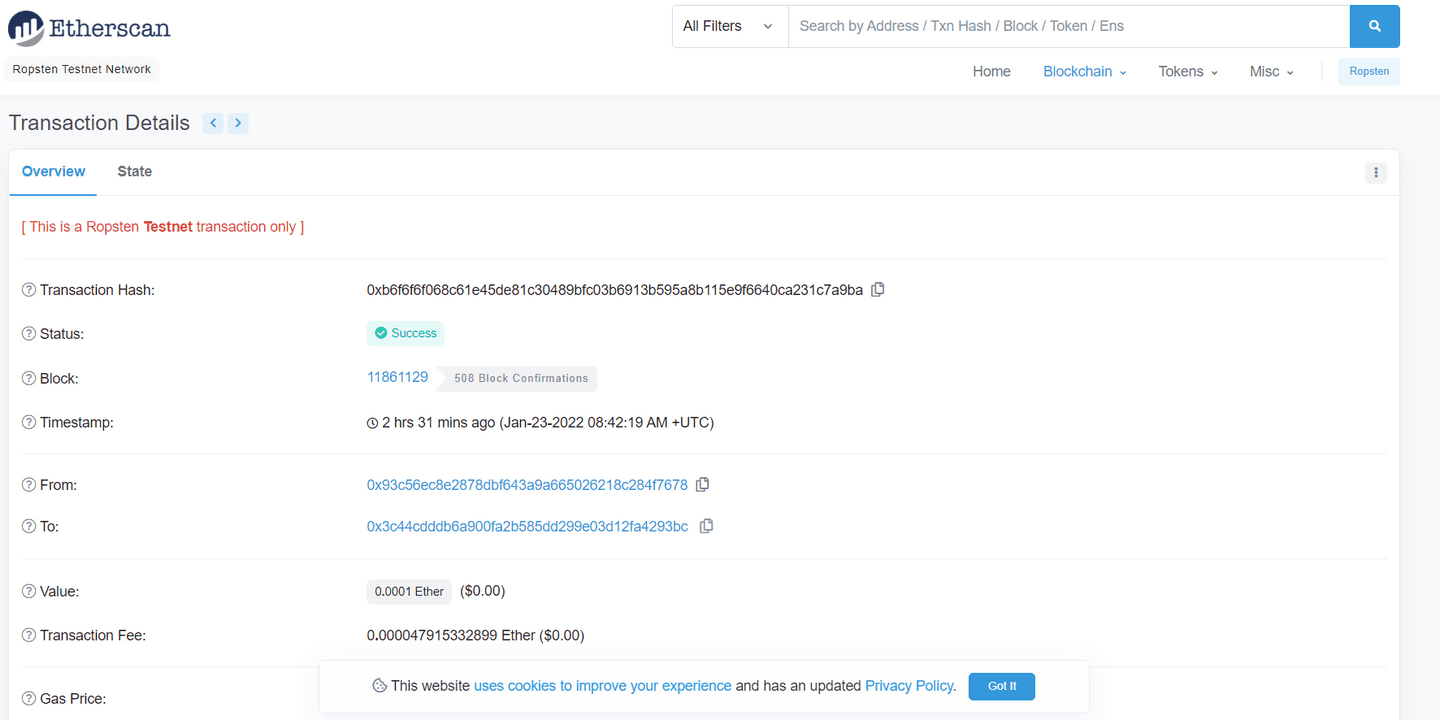
Task: Expand the Misc menu
Action: click(x=1272, y=71)
